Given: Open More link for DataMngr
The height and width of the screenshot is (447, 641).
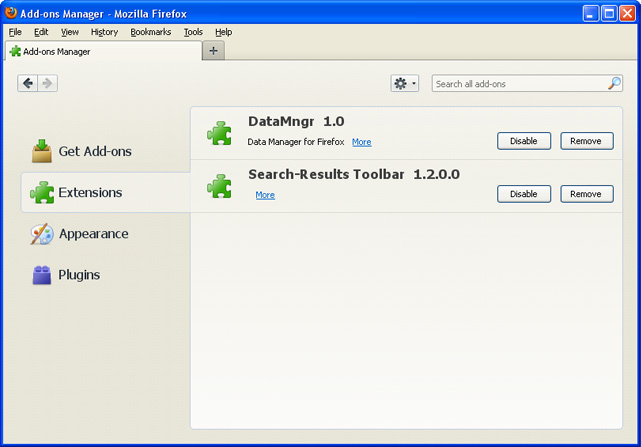Looking at the screenshot, I should click(x=362, y=142).
